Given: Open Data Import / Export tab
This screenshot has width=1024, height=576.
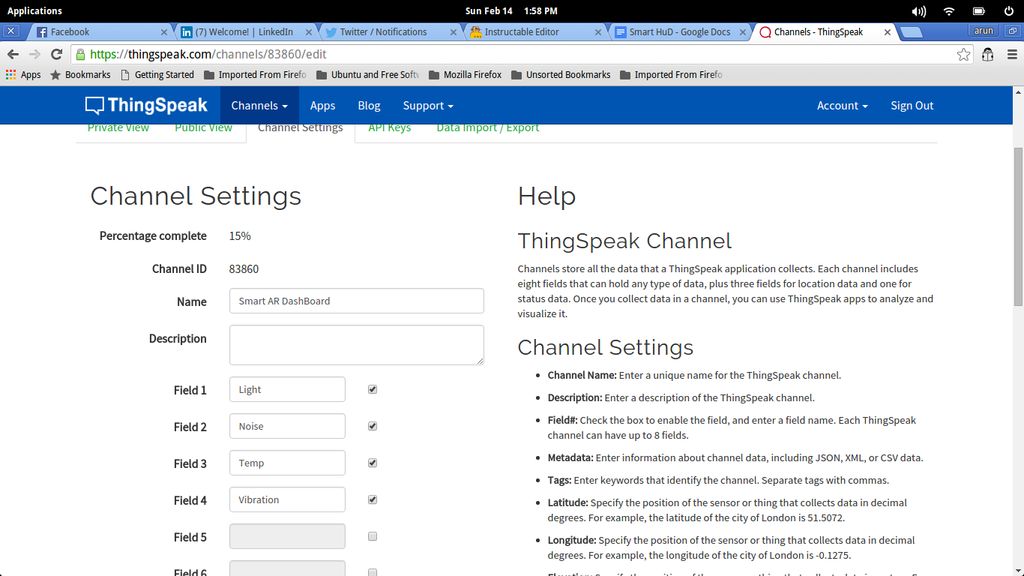Looking at the screenshot, I should (488, 128).
